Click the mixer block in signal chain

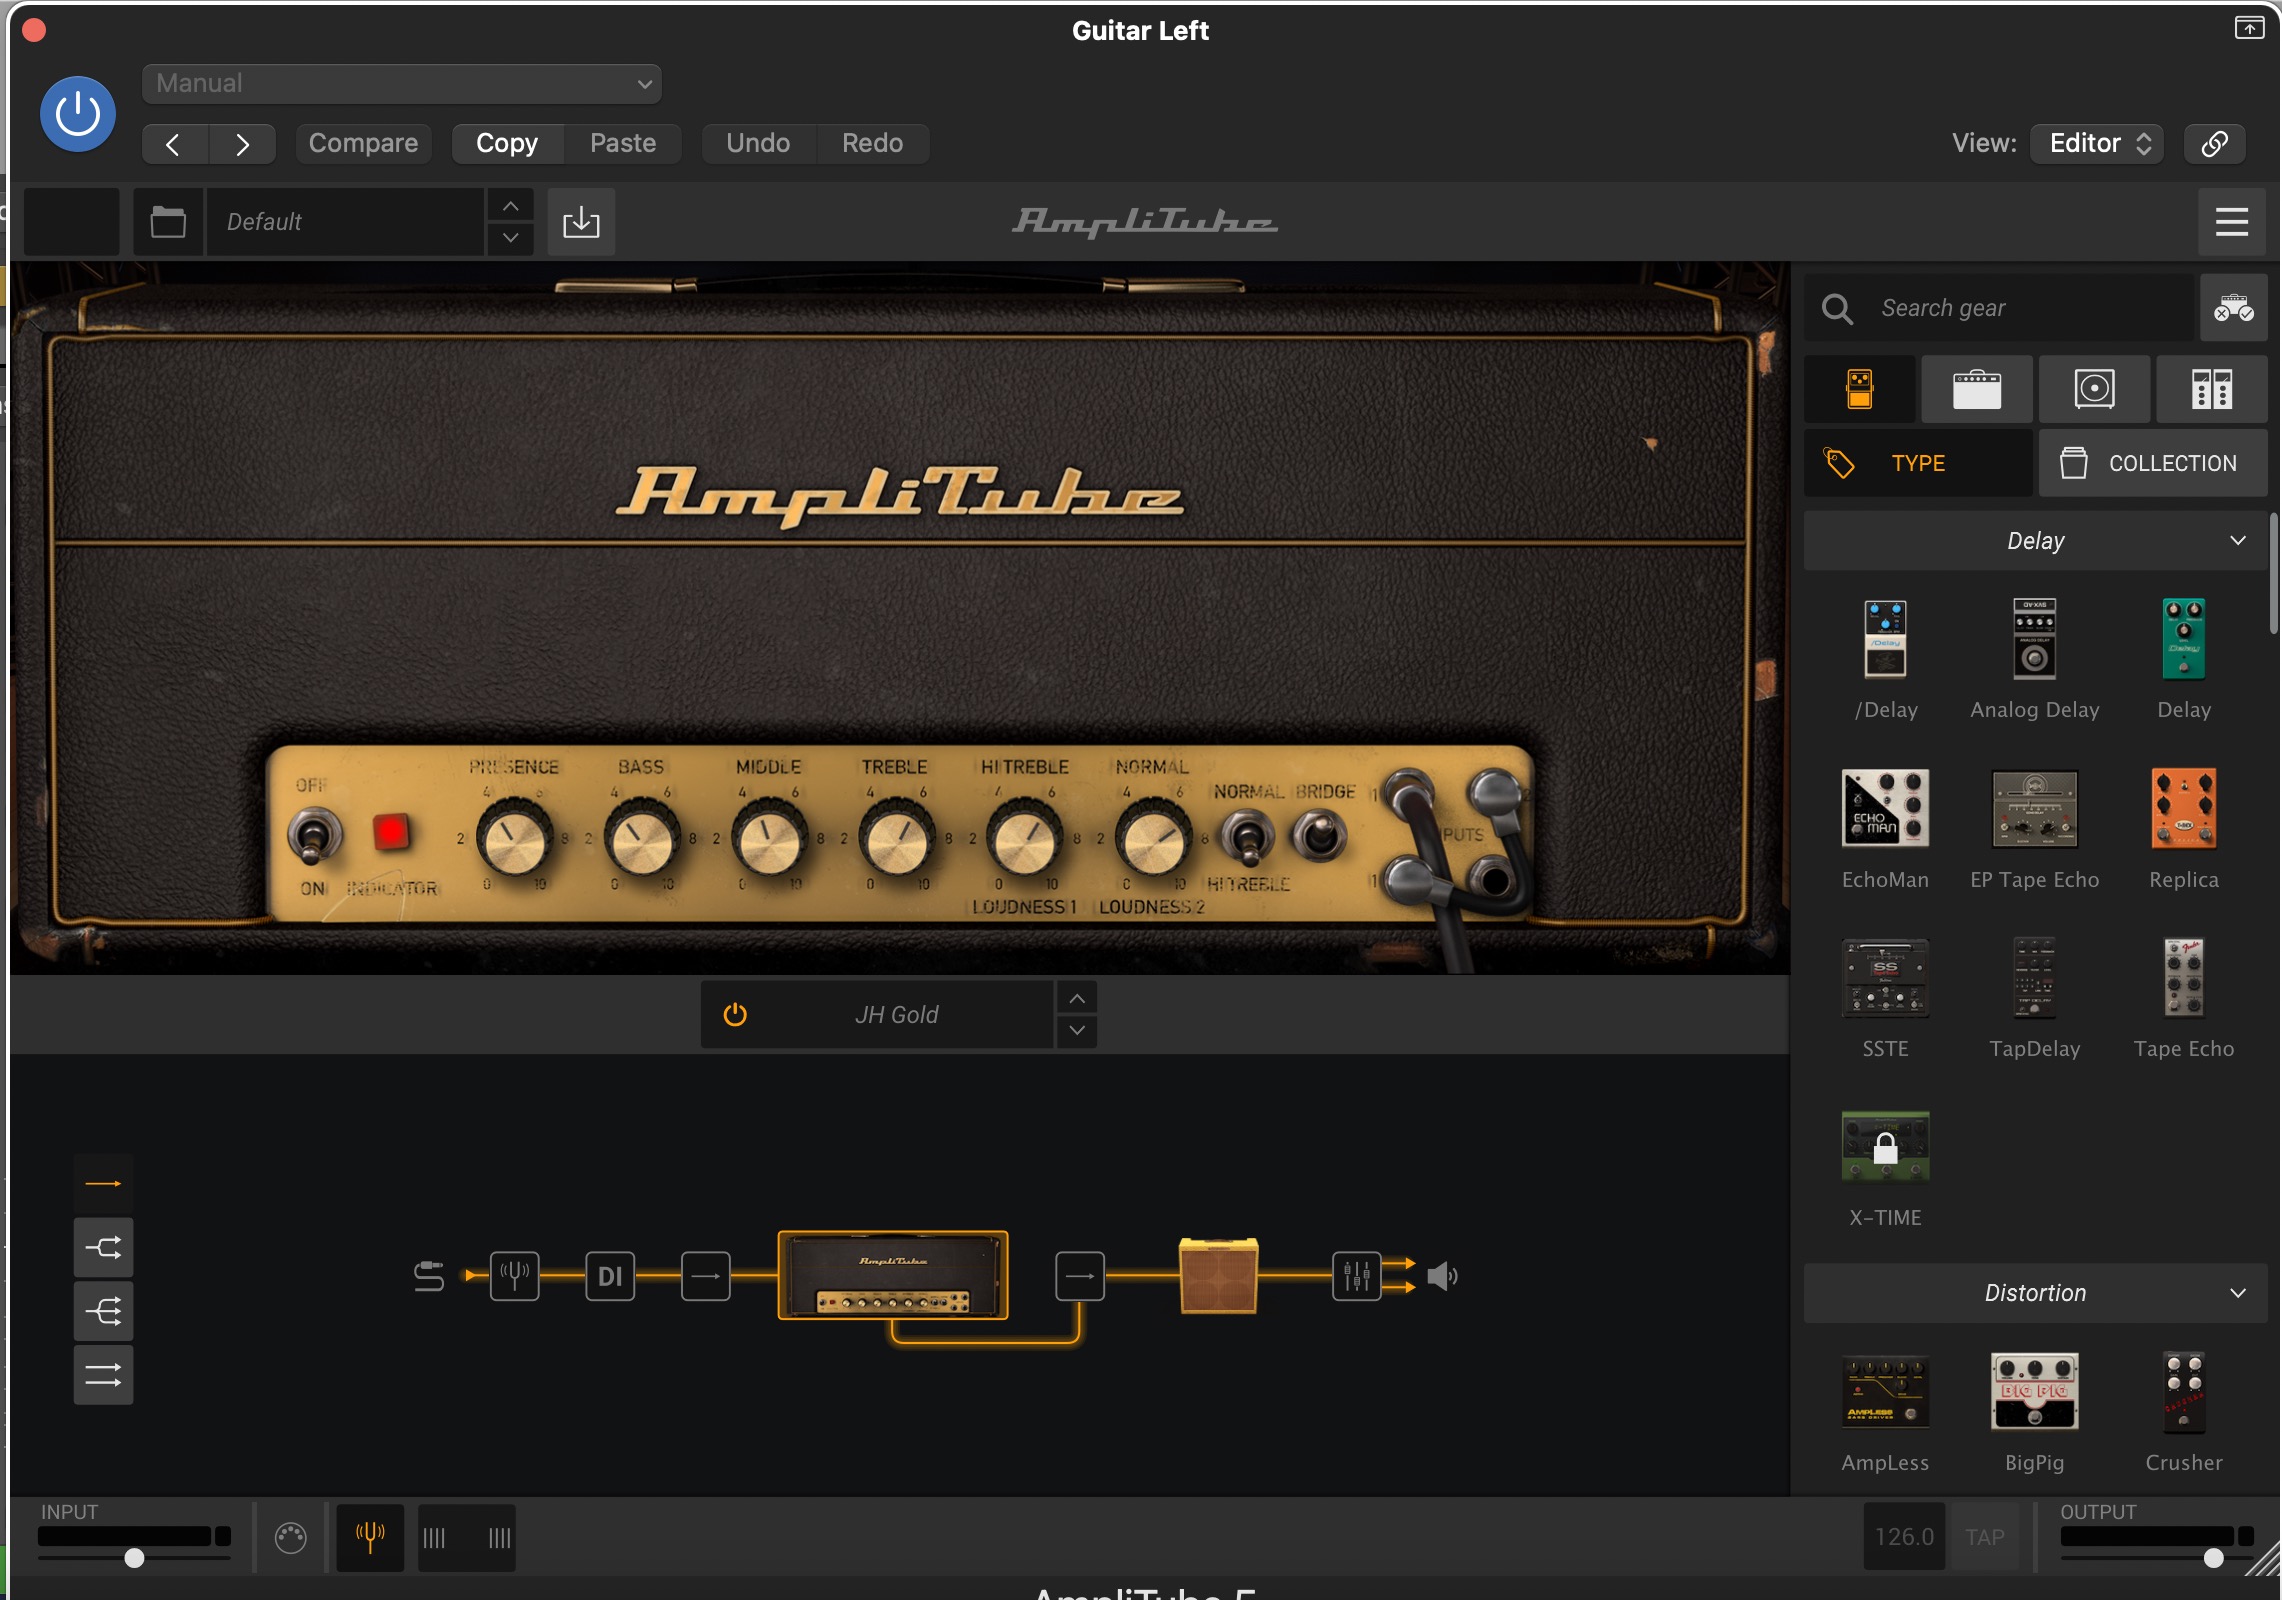1357,1276
